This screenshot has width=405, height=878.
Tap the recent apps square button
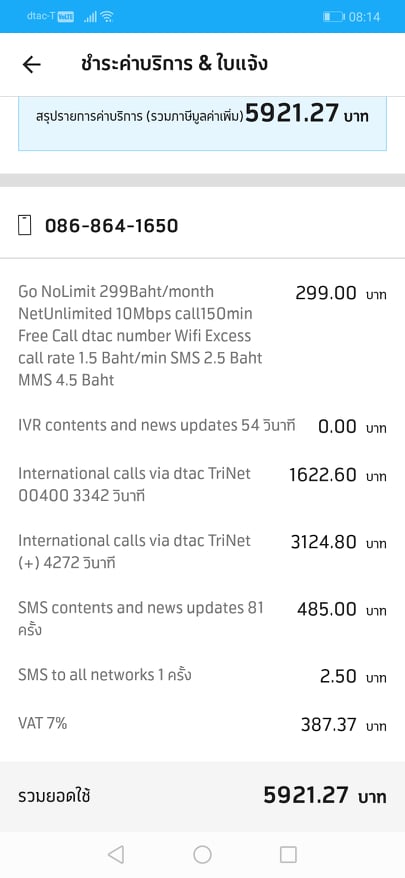(288, 854)
